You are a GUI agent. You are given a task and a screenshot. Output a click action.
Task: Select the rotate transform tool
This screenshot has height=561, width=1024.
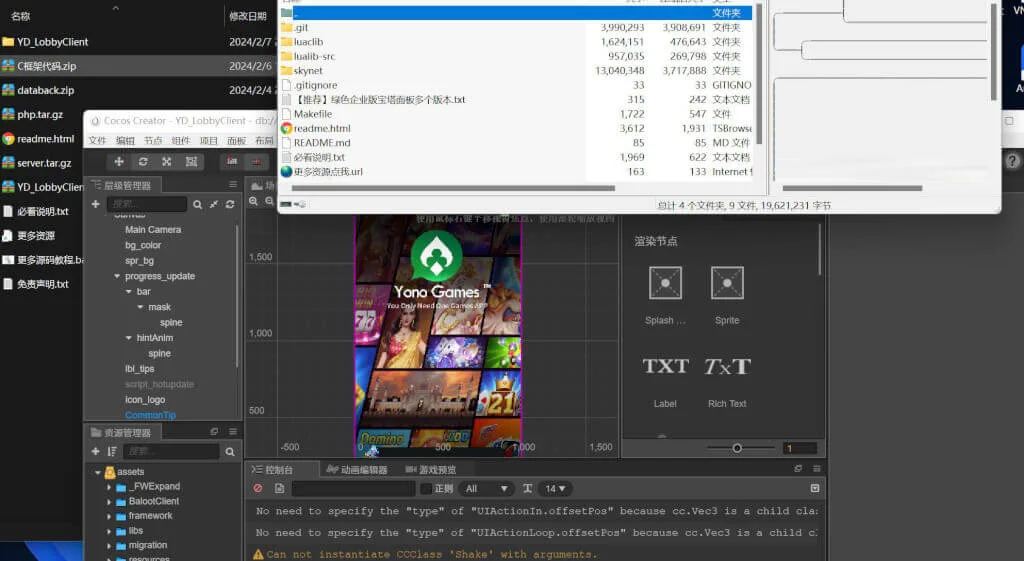143,162
